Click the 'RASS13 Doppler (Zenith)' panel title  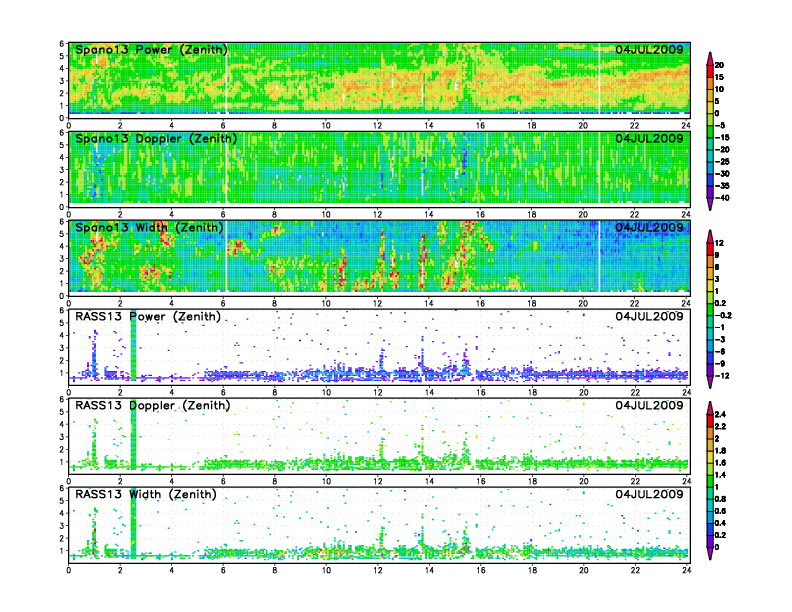click(x=153, y=405)
